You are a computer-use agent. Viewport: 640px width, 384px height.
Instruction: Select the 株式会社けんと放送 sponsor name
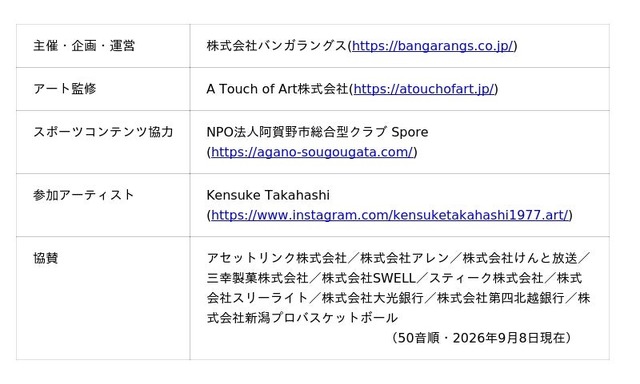[520, 258]
